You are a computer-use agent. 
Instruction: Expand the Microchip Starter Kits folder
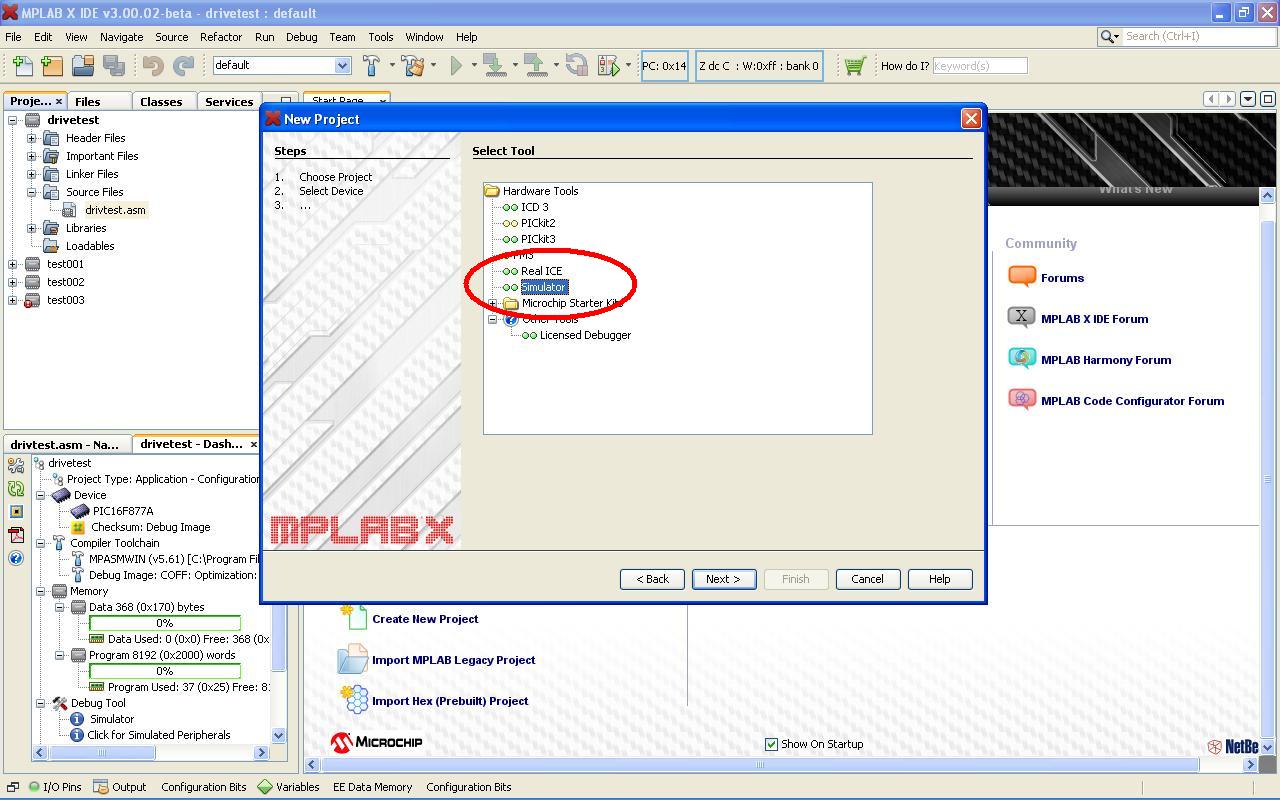(x=493, y=303)
